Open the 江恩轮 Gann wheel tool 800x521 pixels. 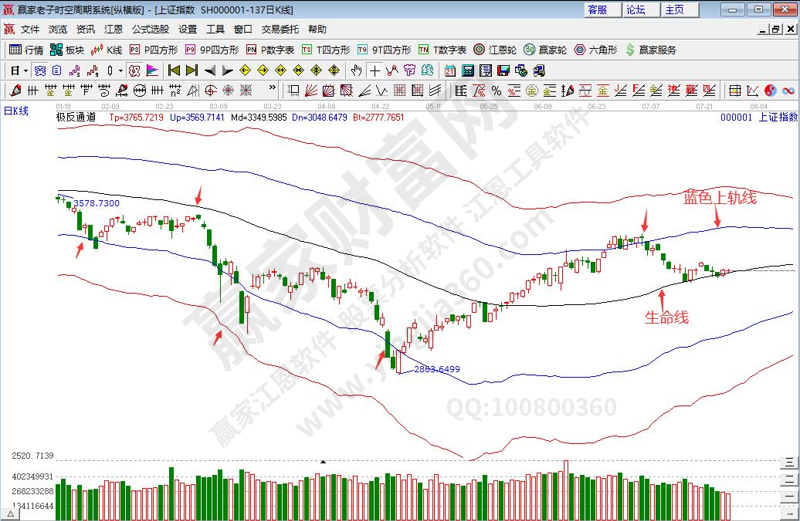pos(494,49)
